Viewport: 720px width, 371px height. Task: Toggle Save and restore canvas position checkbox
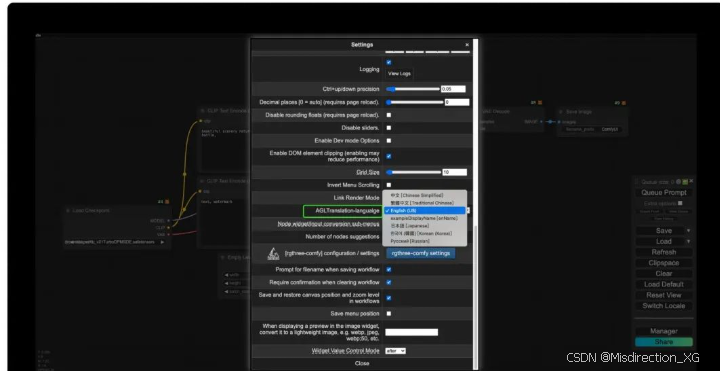tap(389, 298)
